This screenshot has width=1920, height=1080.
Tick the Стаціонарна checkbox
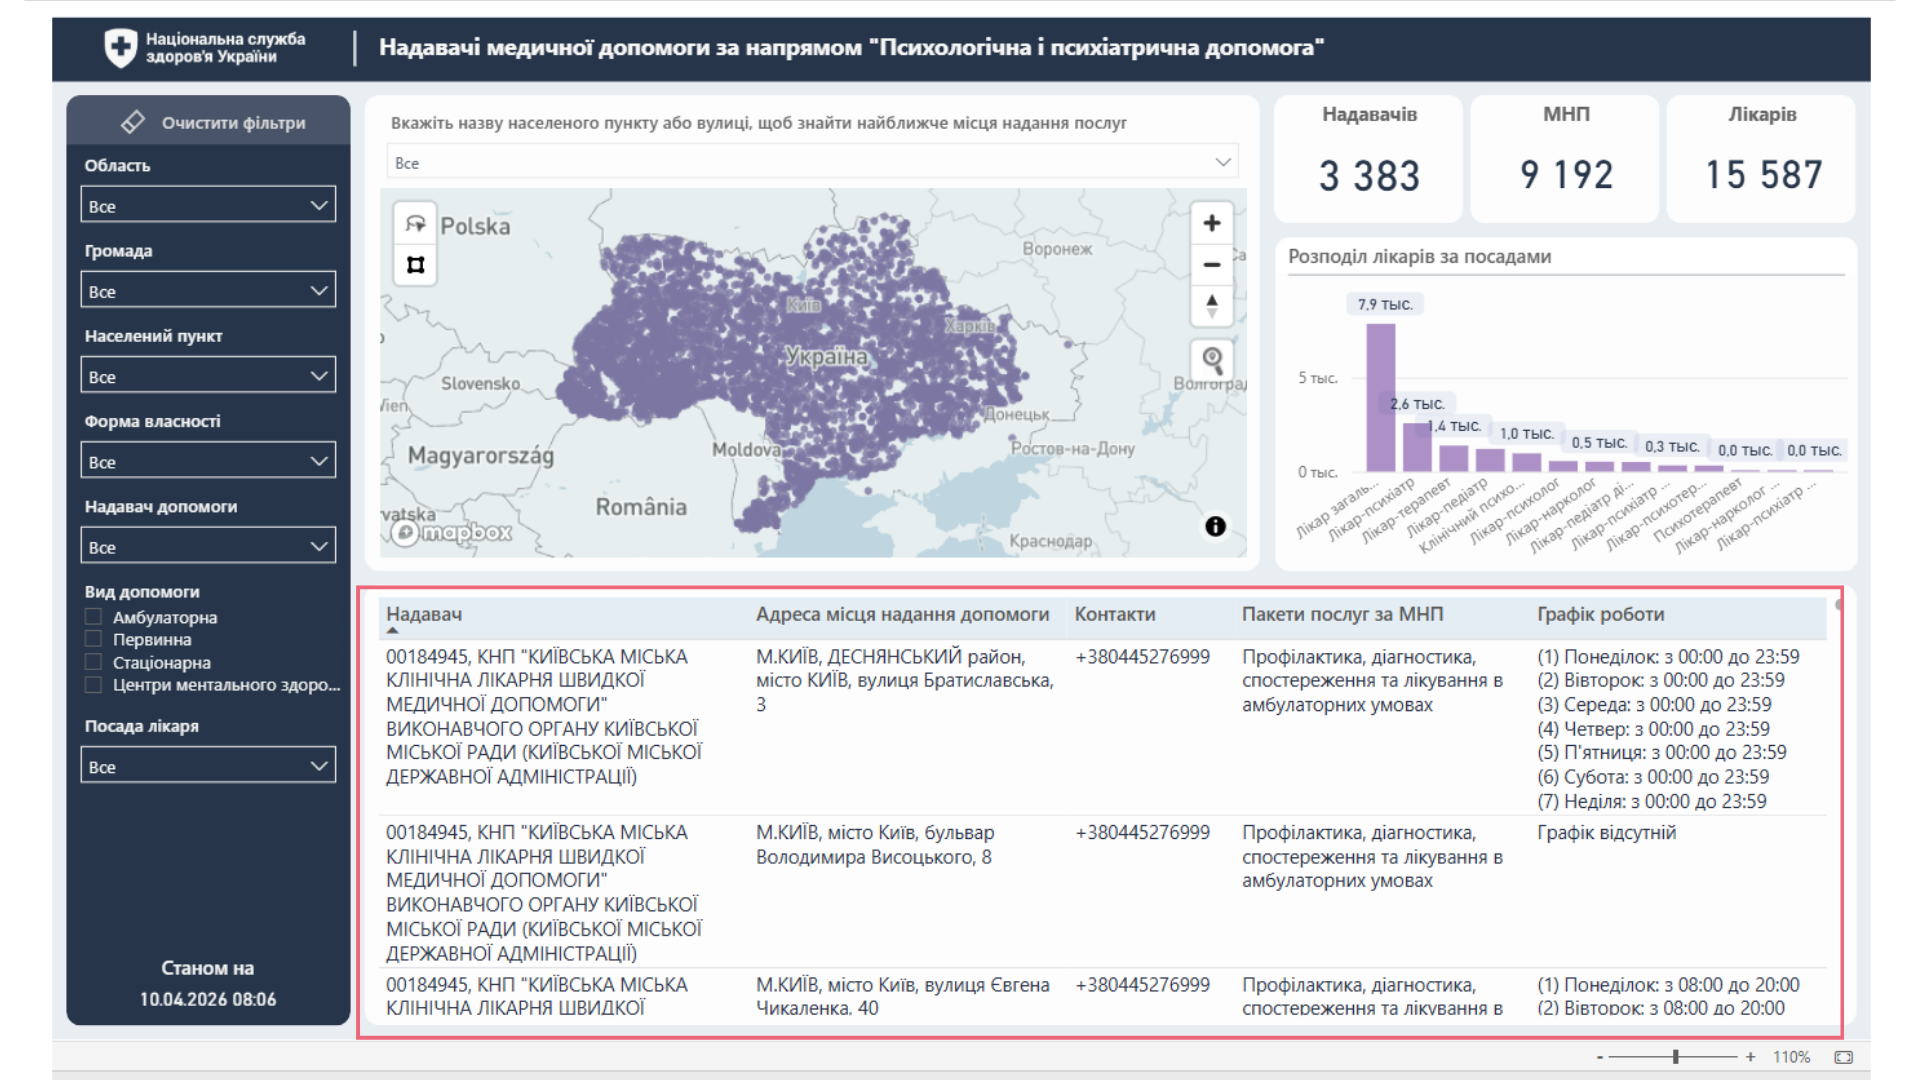94,662
